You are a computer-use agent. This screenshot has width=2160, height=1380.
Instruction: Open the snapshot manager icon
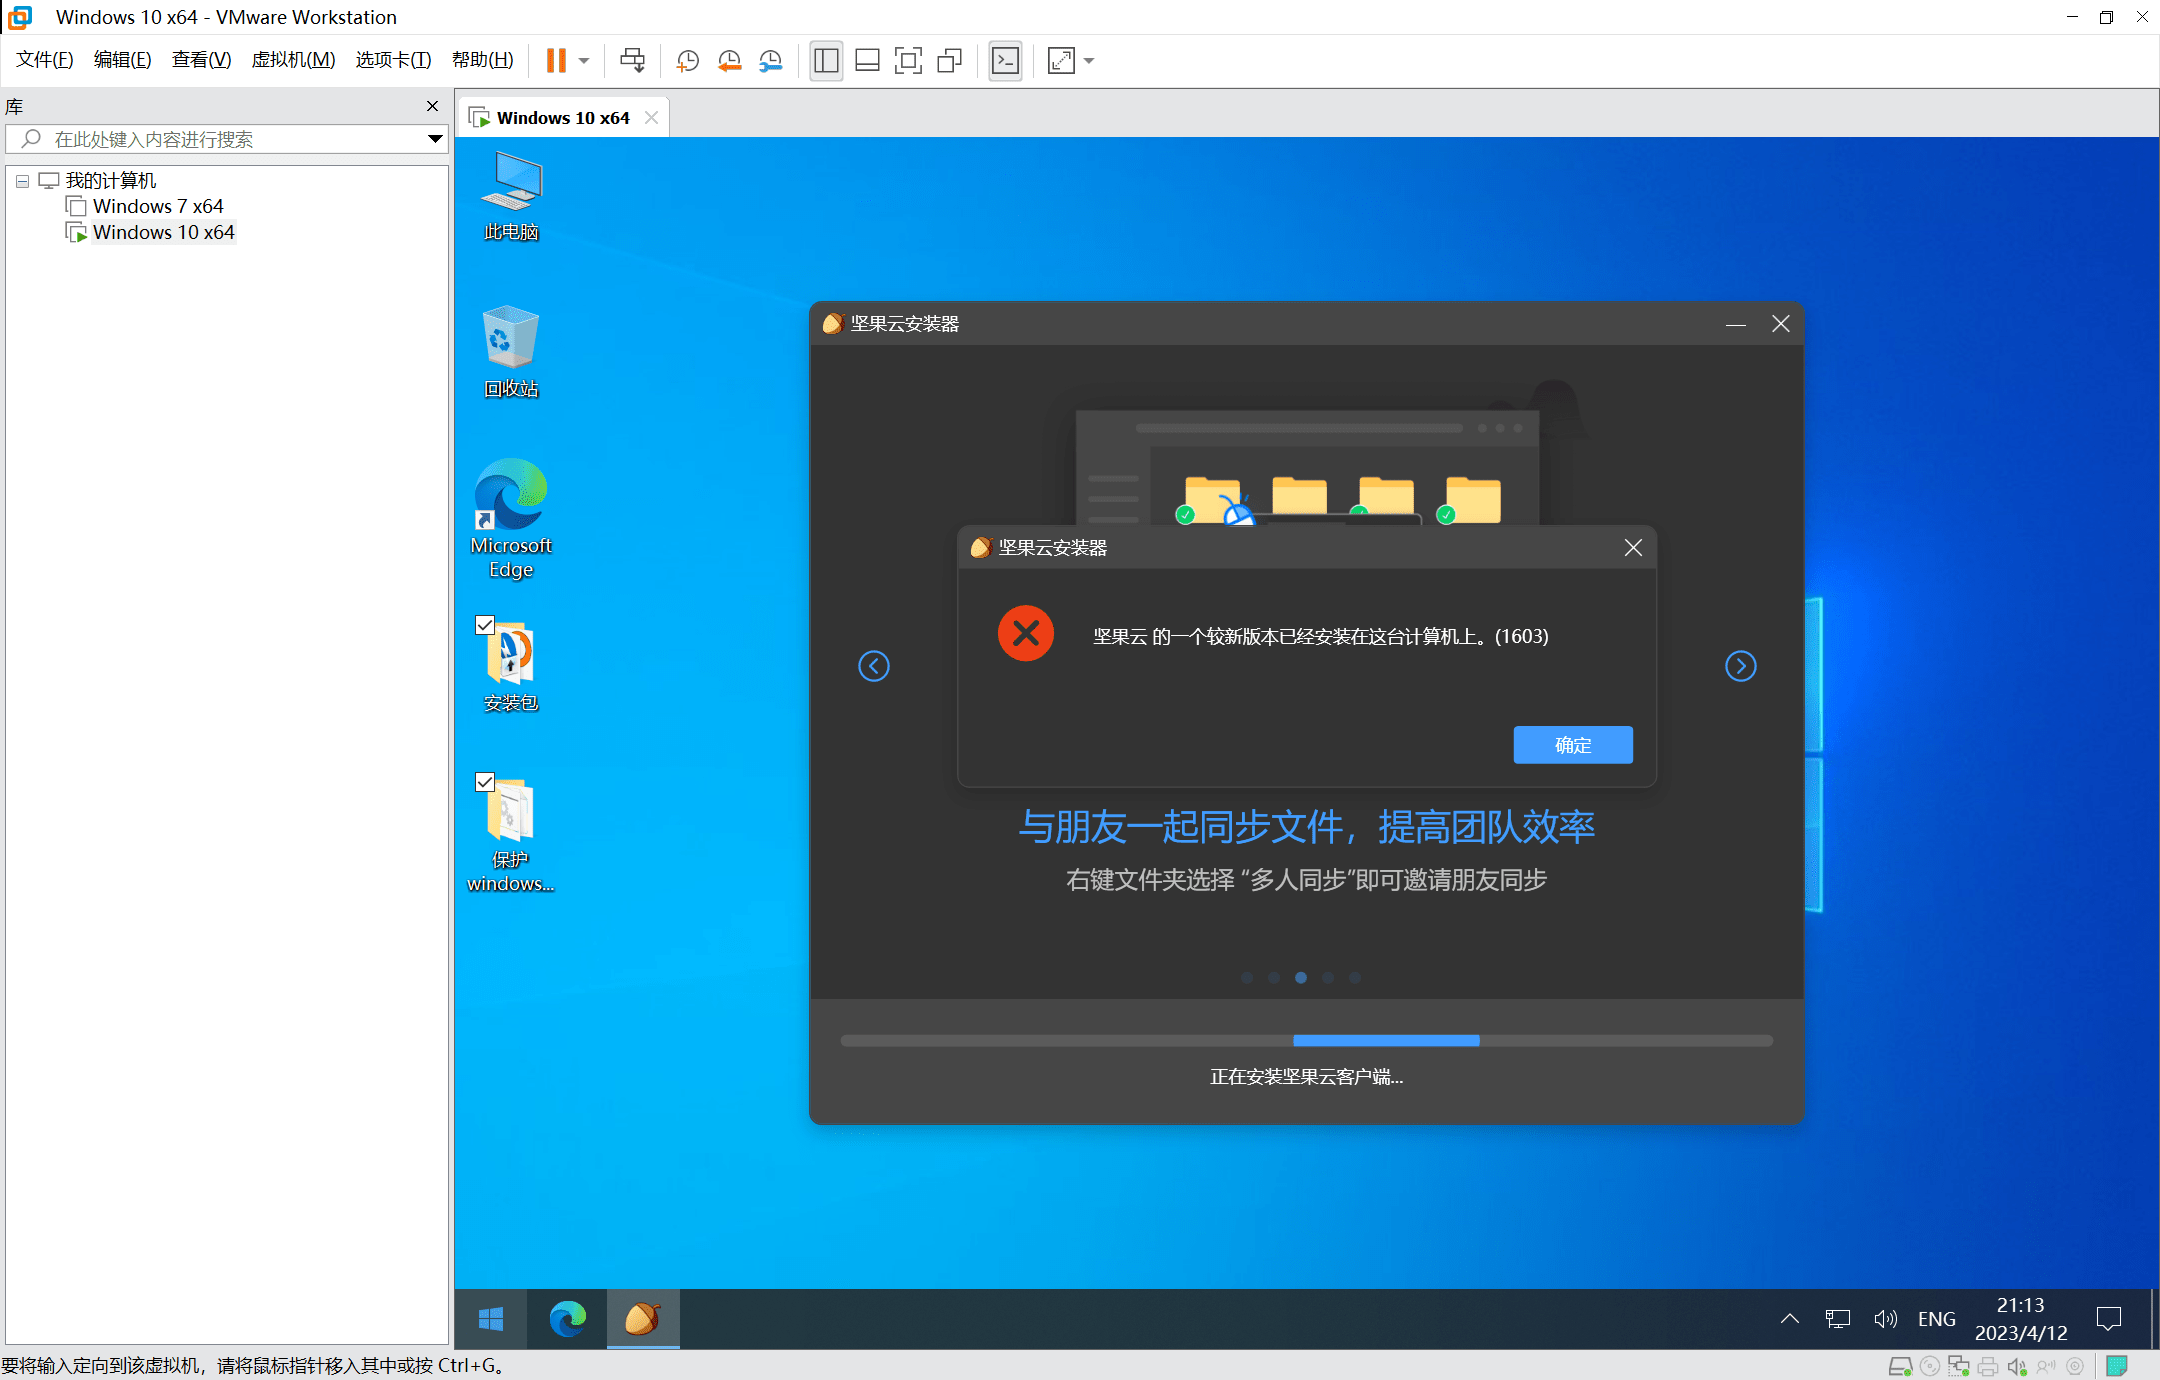770,61
